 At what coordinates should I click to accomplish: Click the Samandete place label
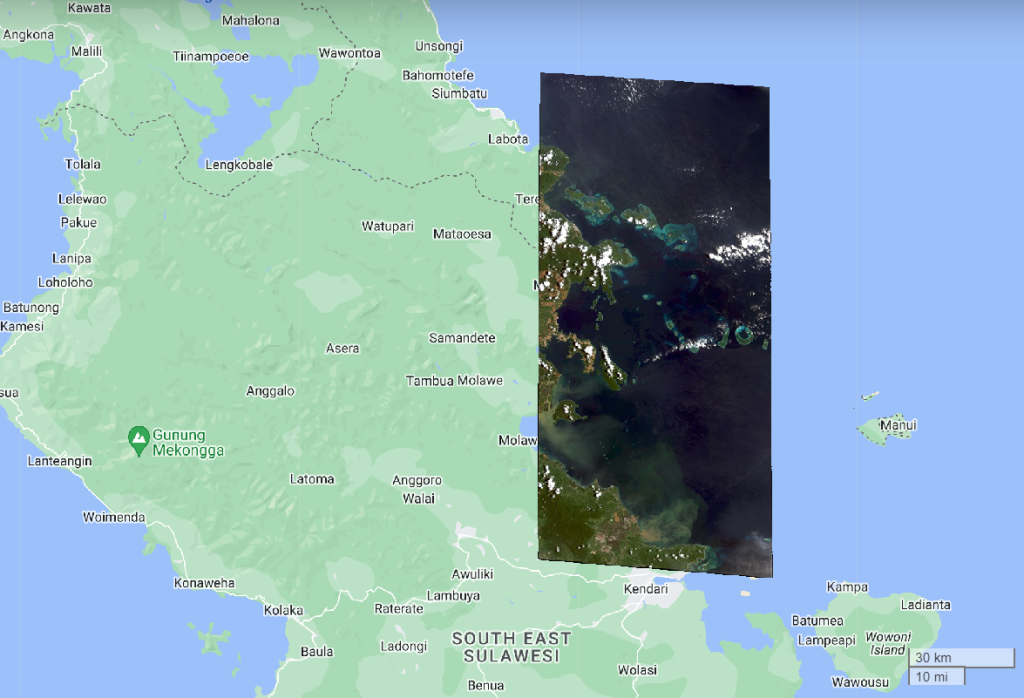[x=462, y=338]
